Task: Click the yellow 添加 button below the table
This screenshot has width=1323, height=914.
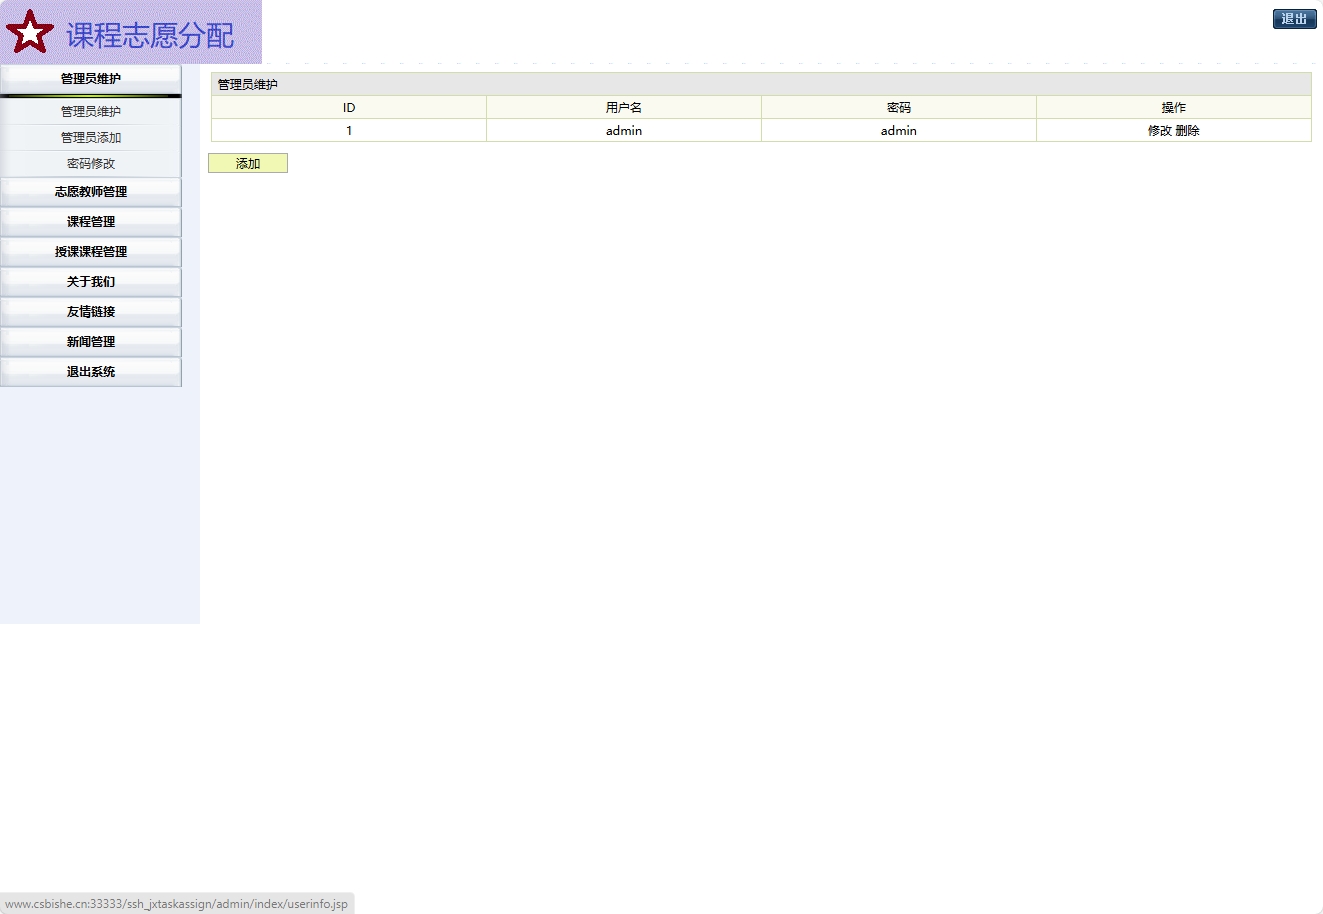Action: [248, 163]
